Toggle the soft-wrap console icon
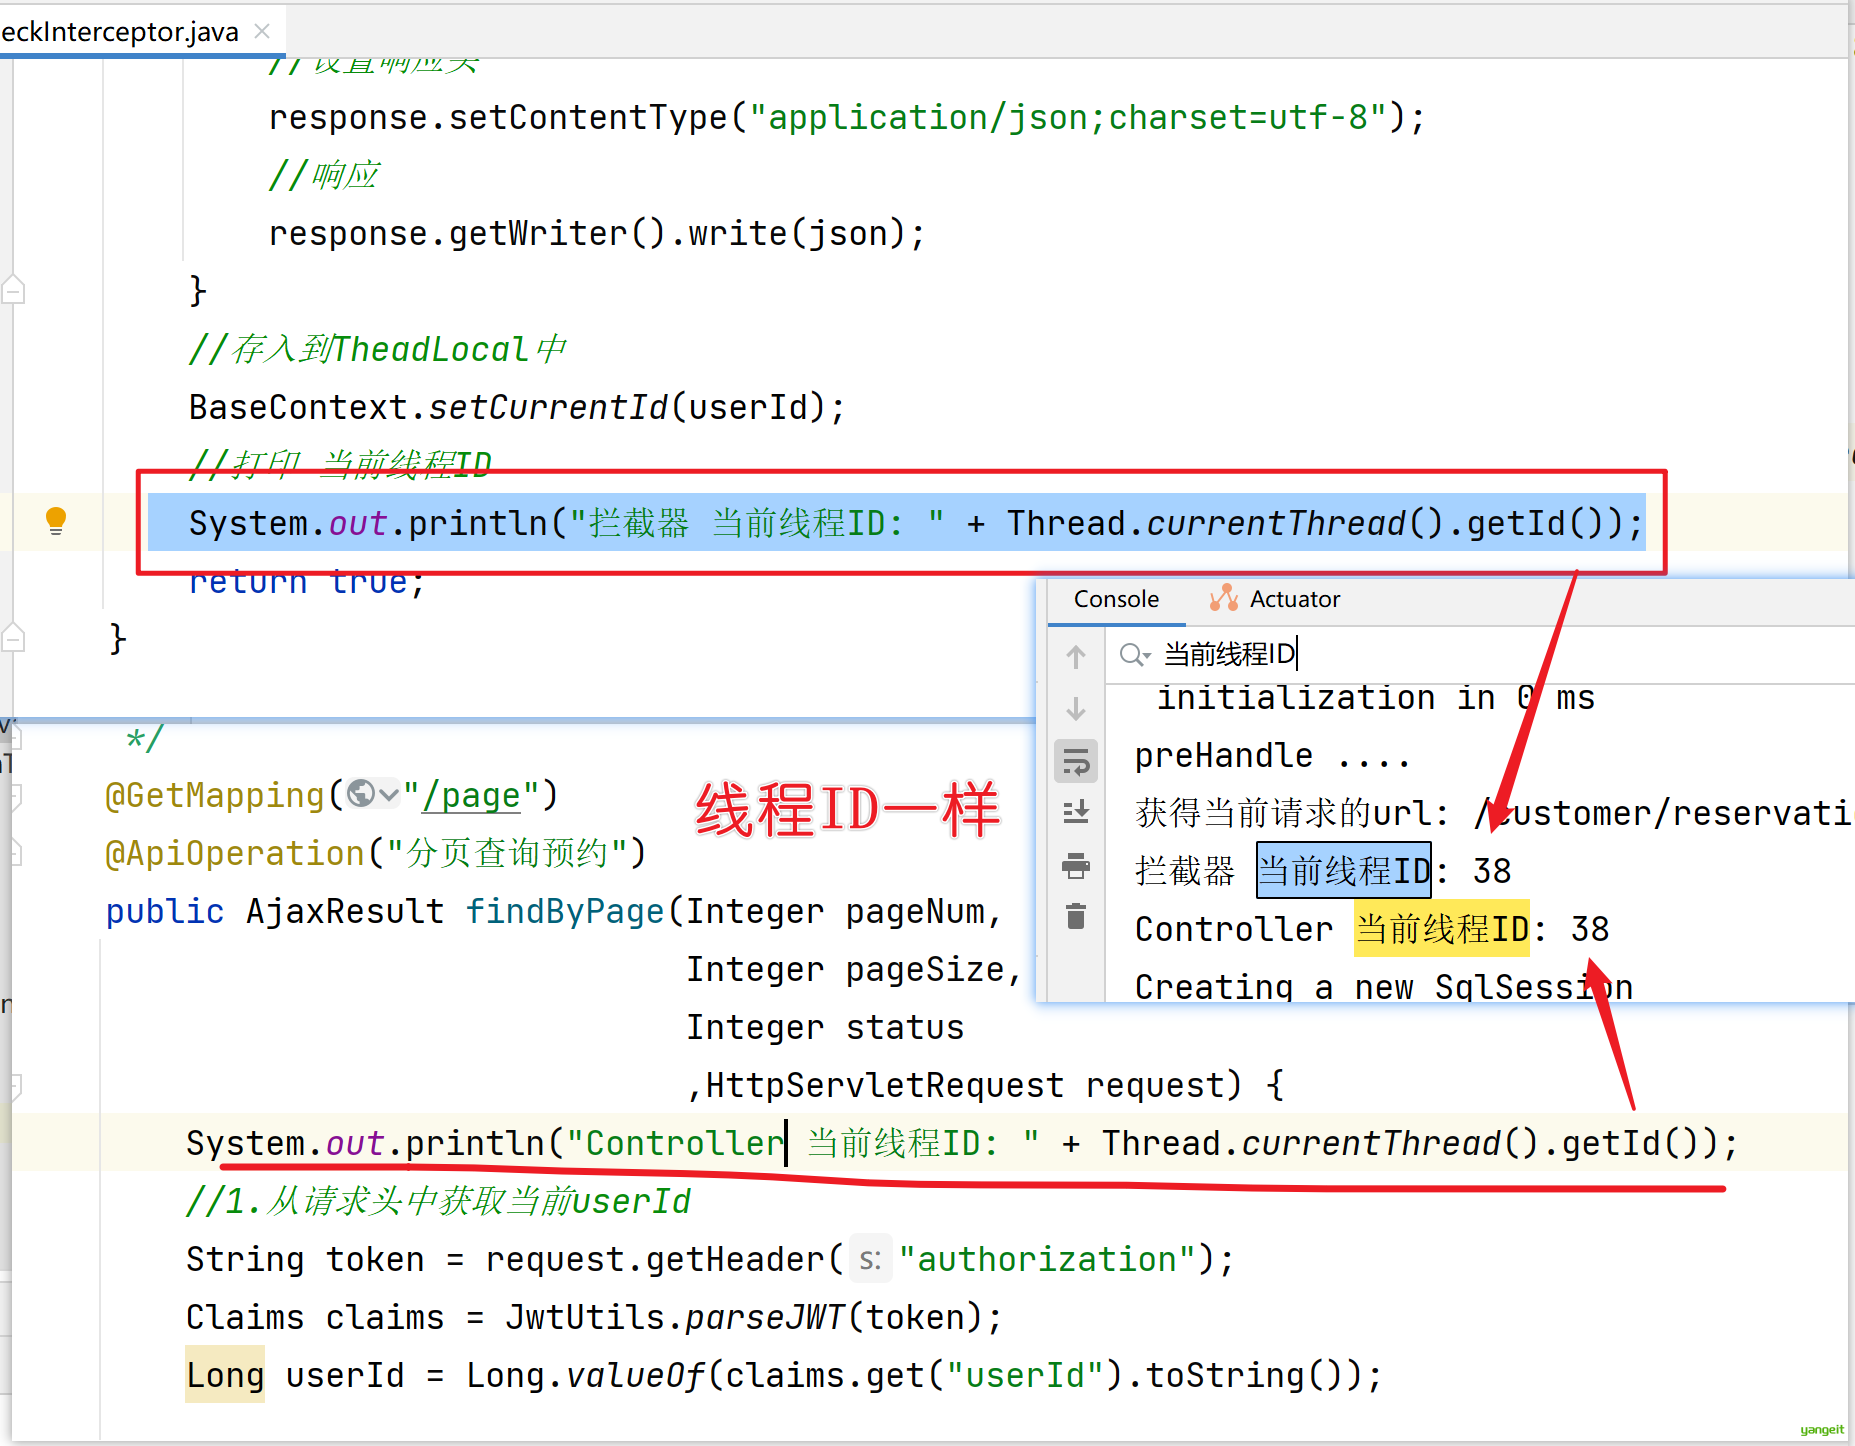Screen dimensions: 1855x1446 1076,762
